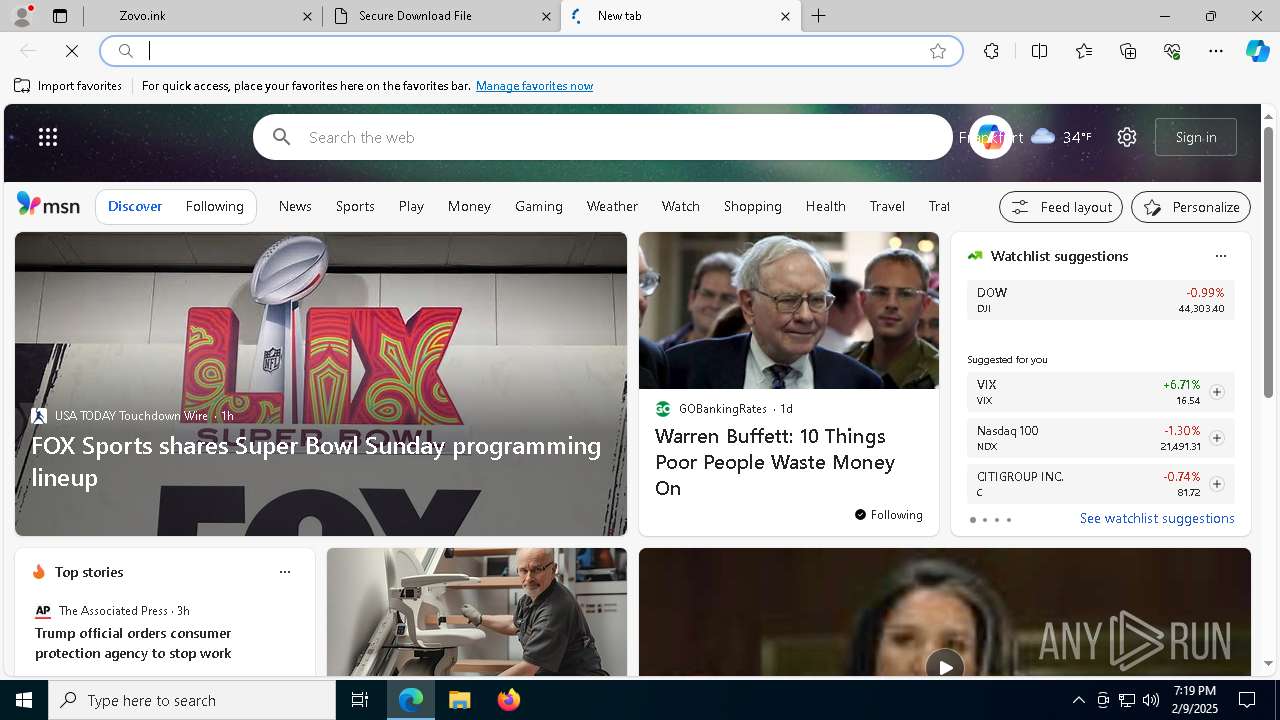This screenshot has width=1280, height=720.
Task: Open the notification center
Action: point(1247,700)
